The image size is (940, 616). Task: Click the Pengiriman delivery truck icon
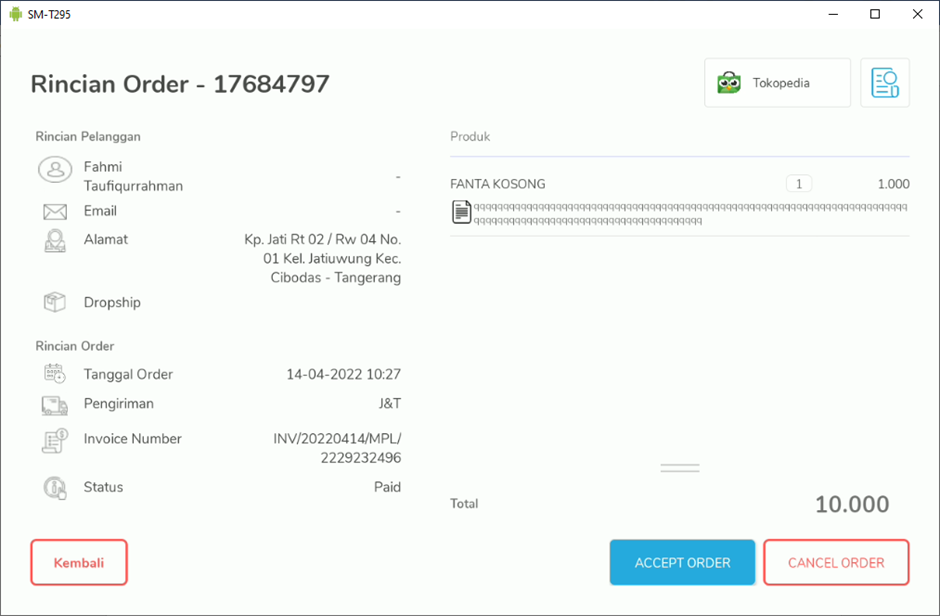[x=55, y=405]
